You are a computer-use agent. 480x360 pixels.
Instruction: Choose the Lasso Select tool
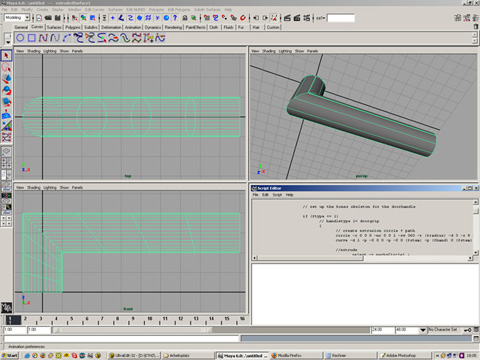tap(6, 67)
